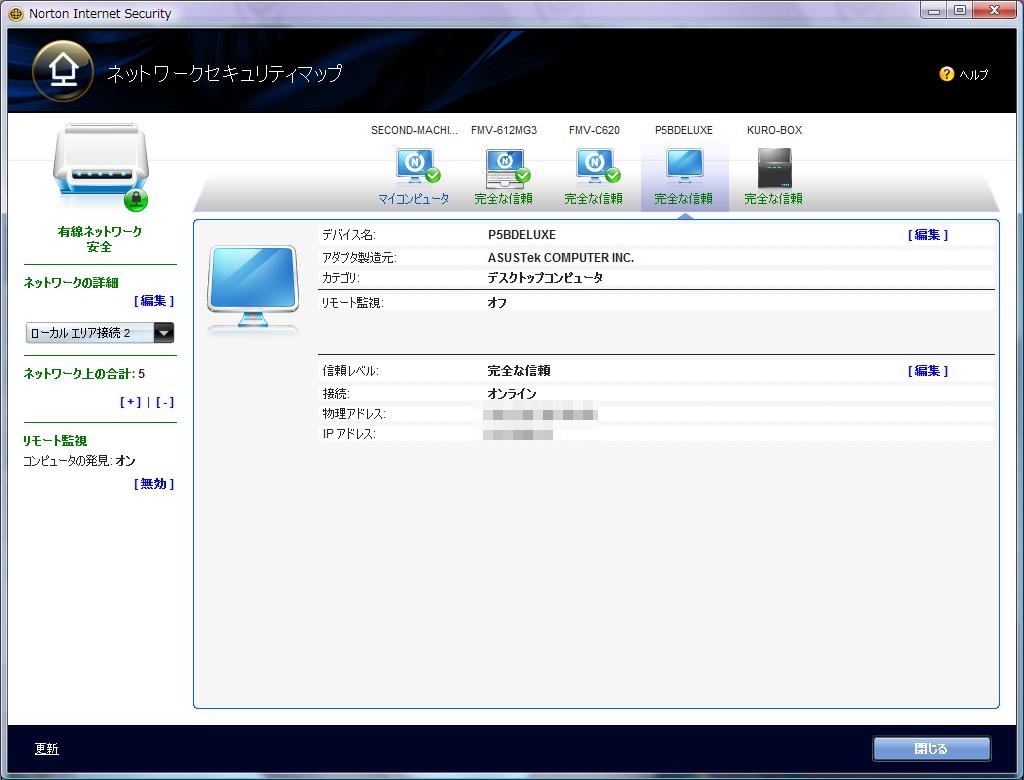Click the yellow help question mark icon
Image resolution: width=1024 pixels, height=780 pixels.
(946, 74)
